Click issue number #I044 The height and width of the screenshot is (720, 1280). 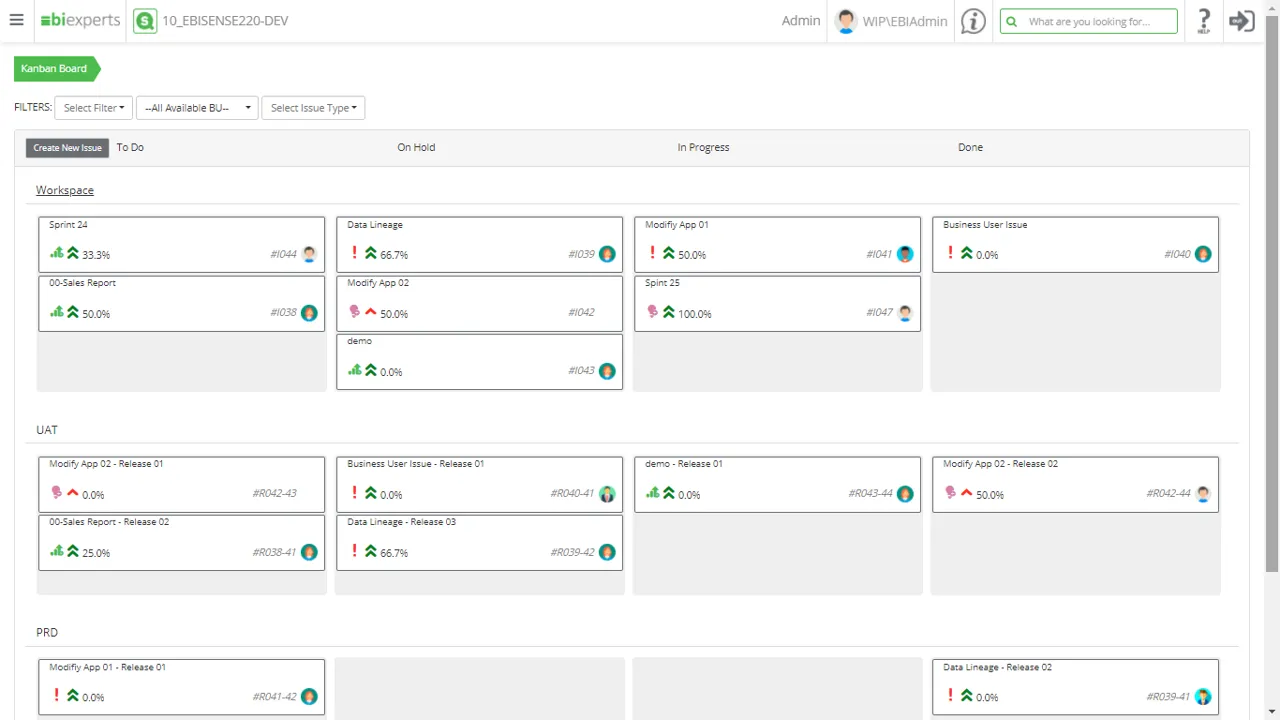283,255
